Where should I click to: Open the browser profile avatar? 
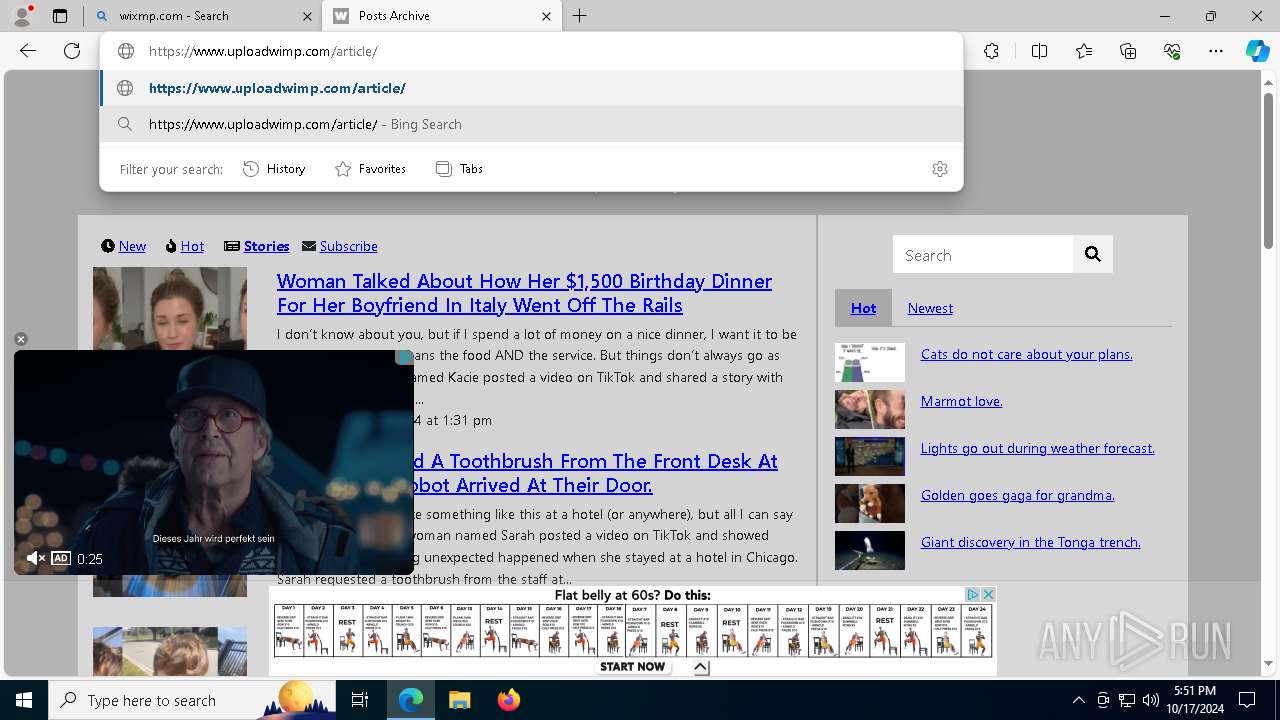pos(22,16)
